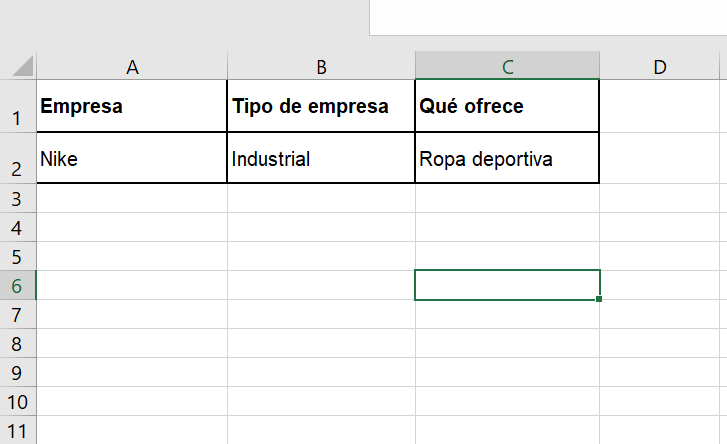Select column B header
727x444 pixels.
coord(321,67)
